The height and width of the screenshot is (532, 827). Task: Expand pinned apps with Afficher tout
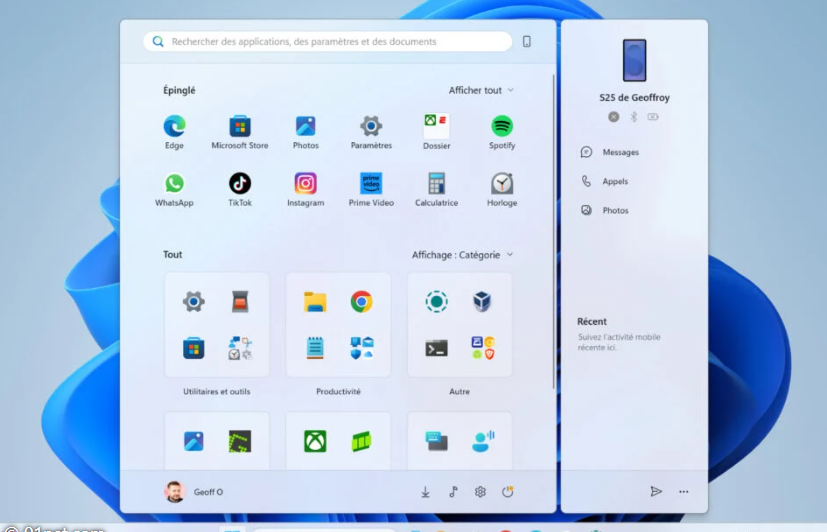click(x=481, y=90)
